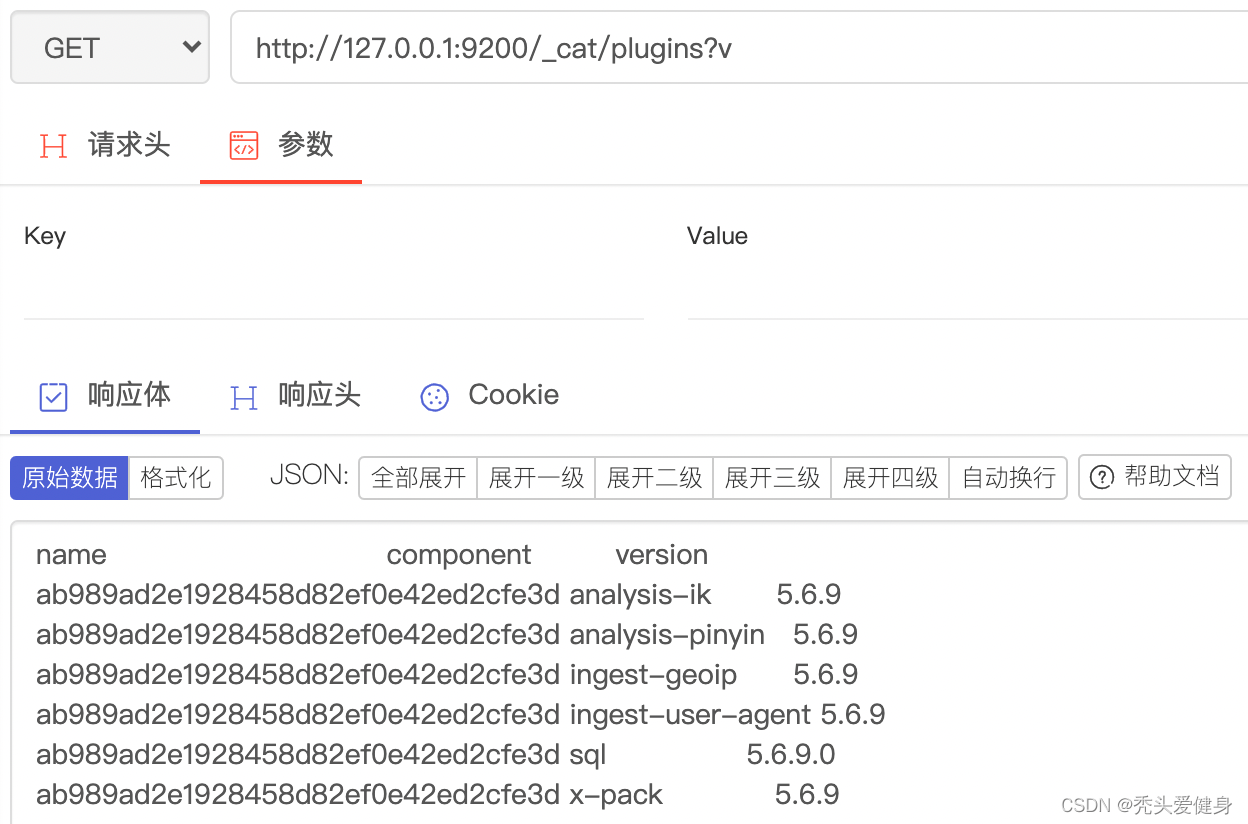Click 全部展开 to expand all JSON
1248x824 pixels.
[x=418, y=478]
